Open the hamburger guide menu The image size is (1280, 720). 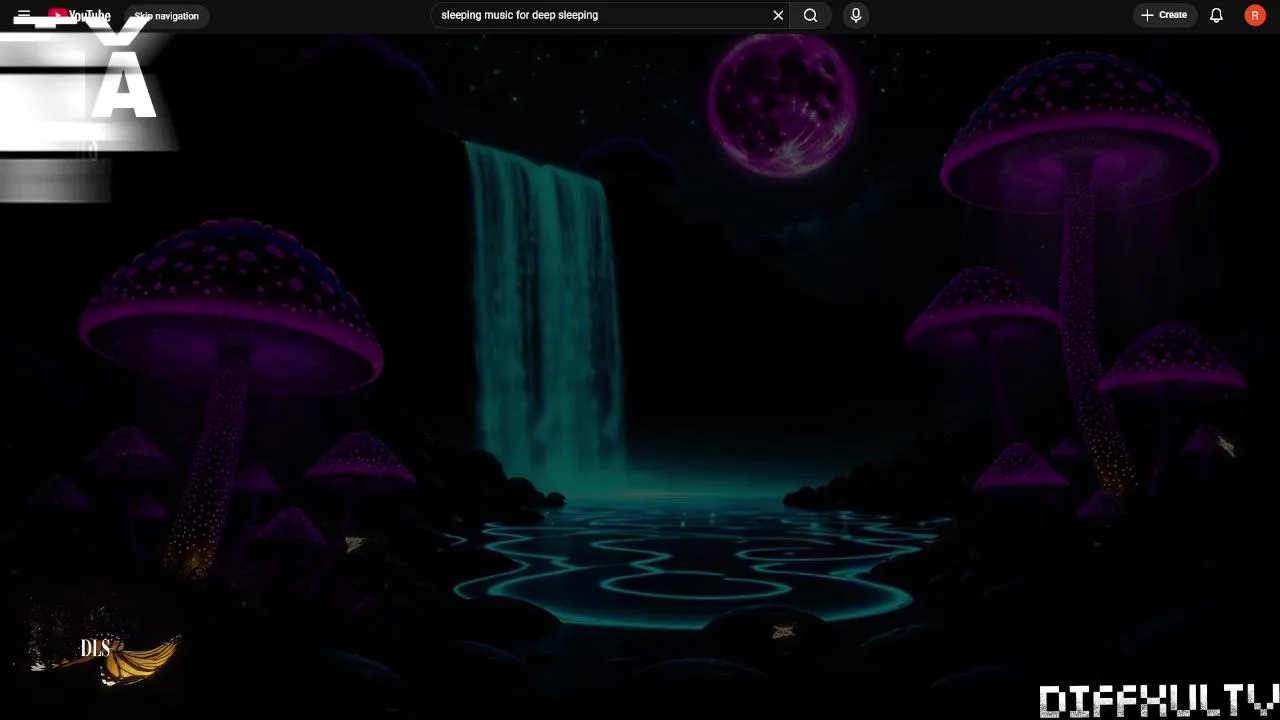click(x=23, y=15)
